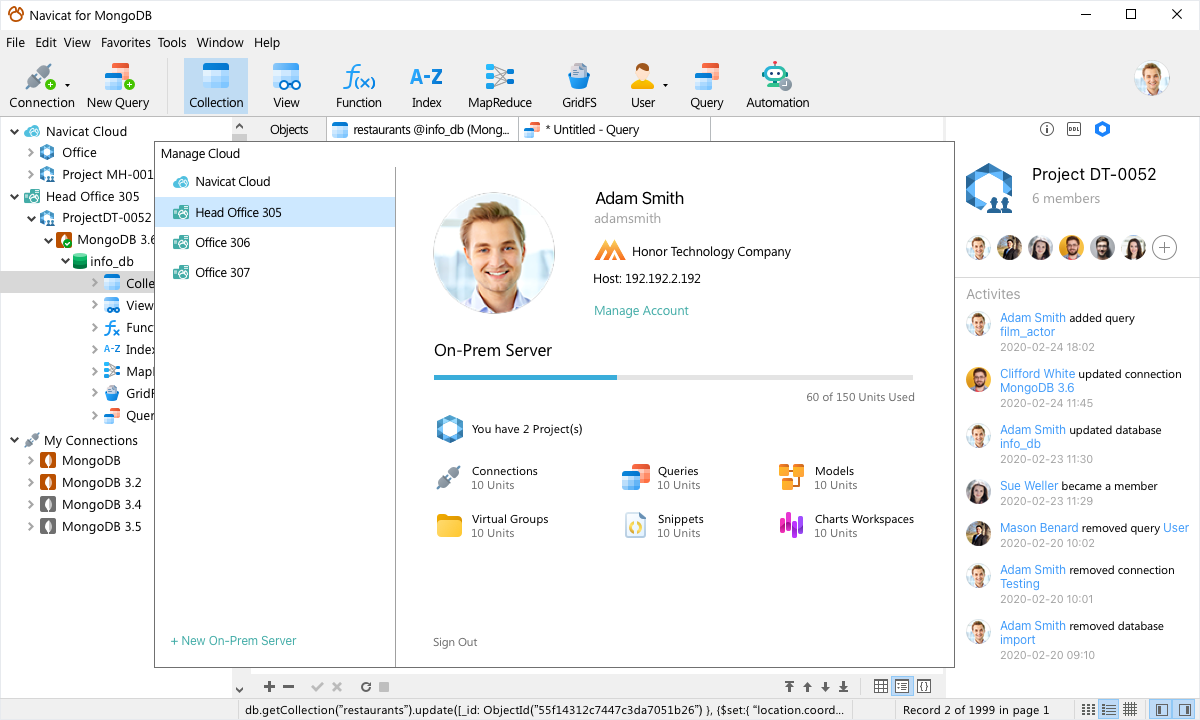Open the User toolbar dropdown arrow
This screenshot has width=1200, height=720.
point(665,86)
